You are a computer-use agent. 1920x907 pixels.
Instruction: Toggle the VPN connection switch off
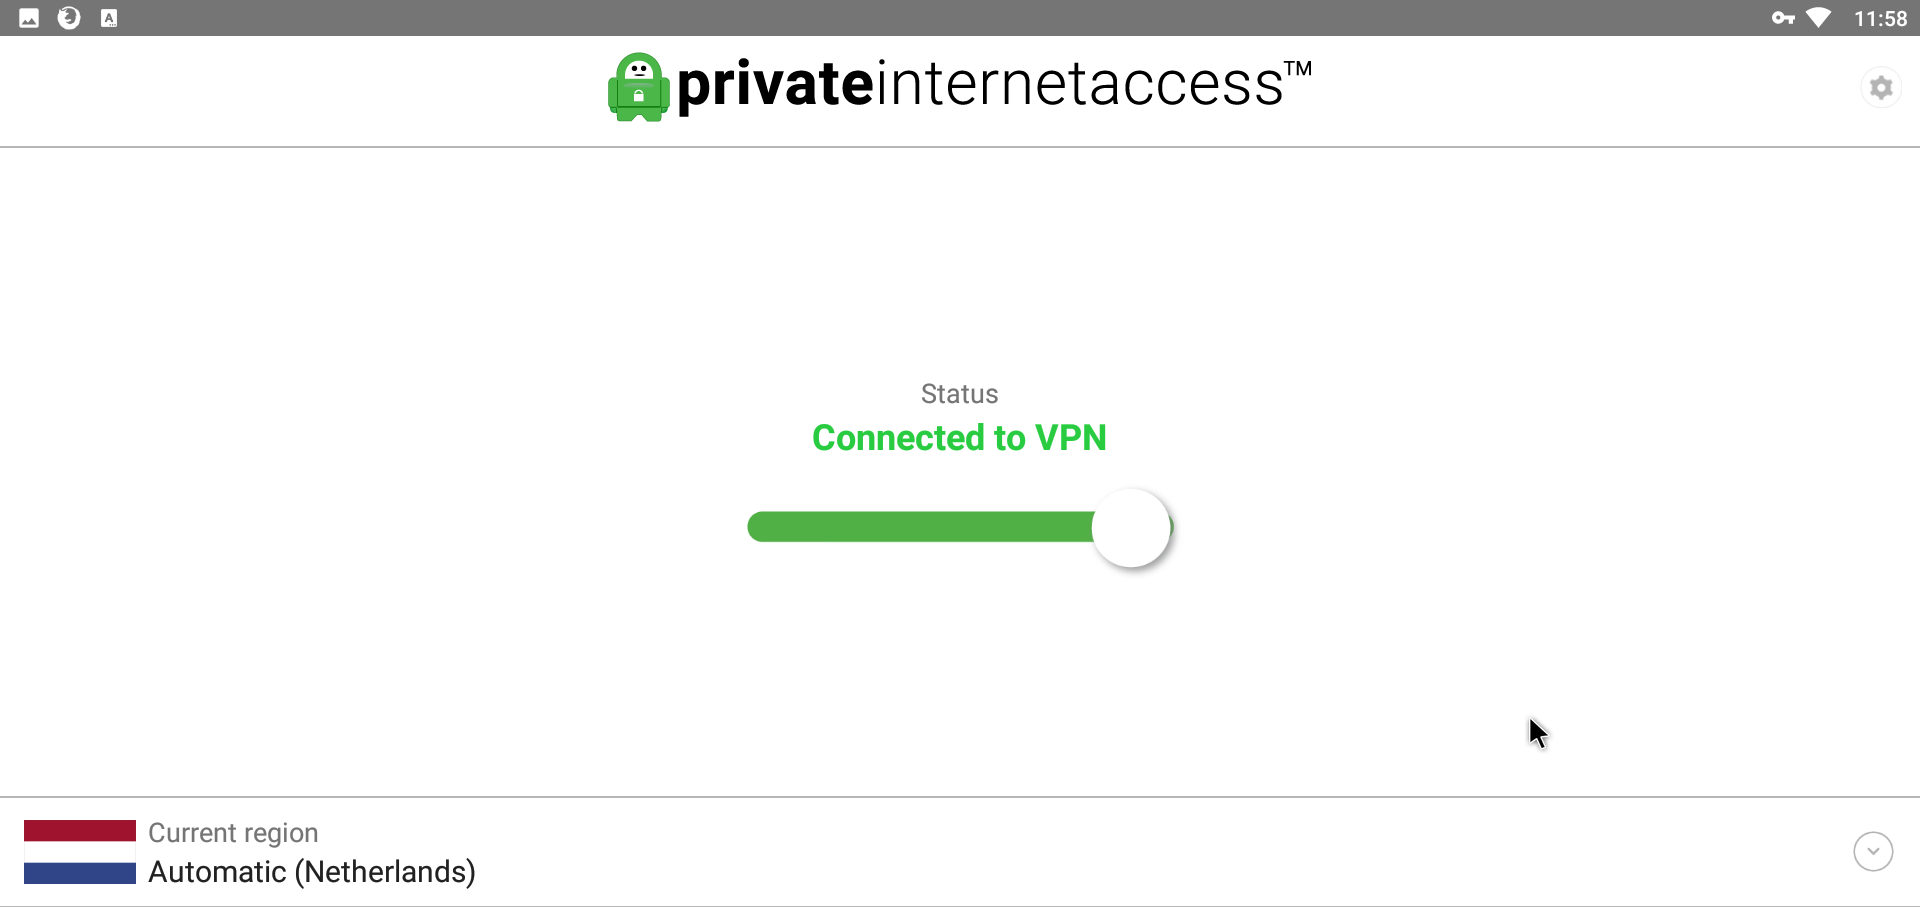point(960,527)
